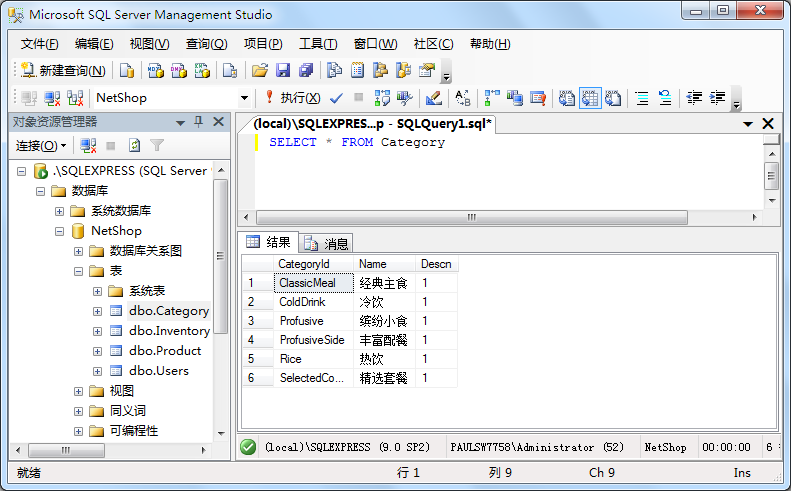Open a new Database Engine Query

127,70
